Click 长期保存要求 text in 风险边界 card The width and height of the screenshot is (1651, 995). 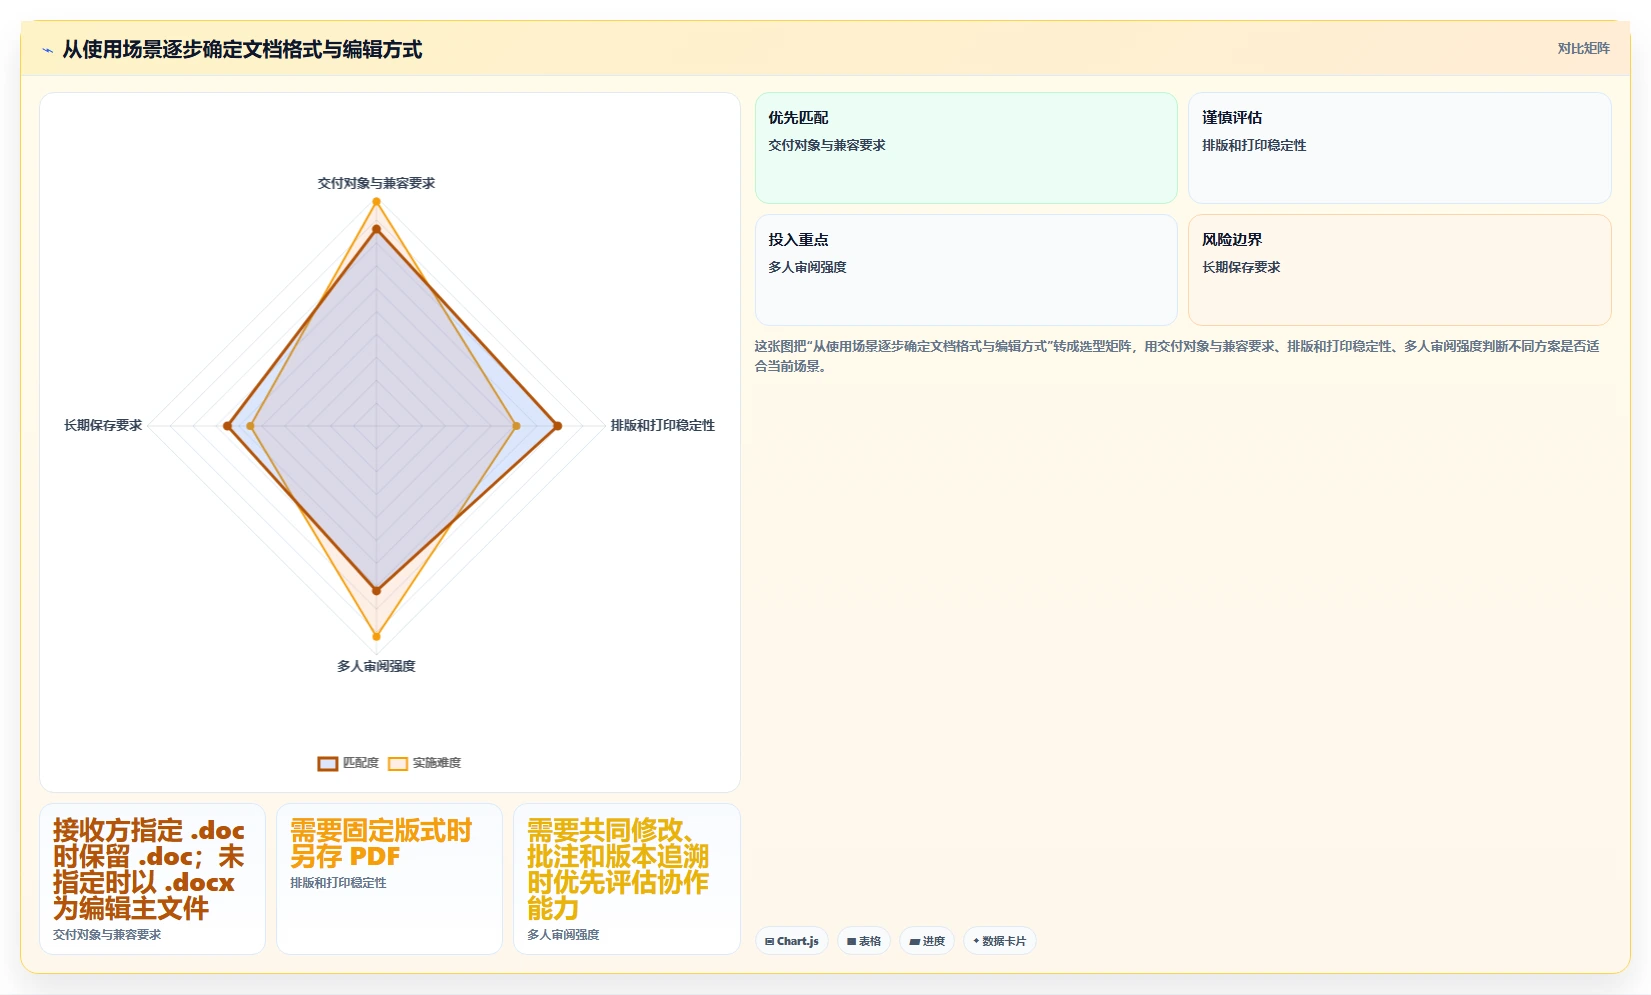point(1241,267)
